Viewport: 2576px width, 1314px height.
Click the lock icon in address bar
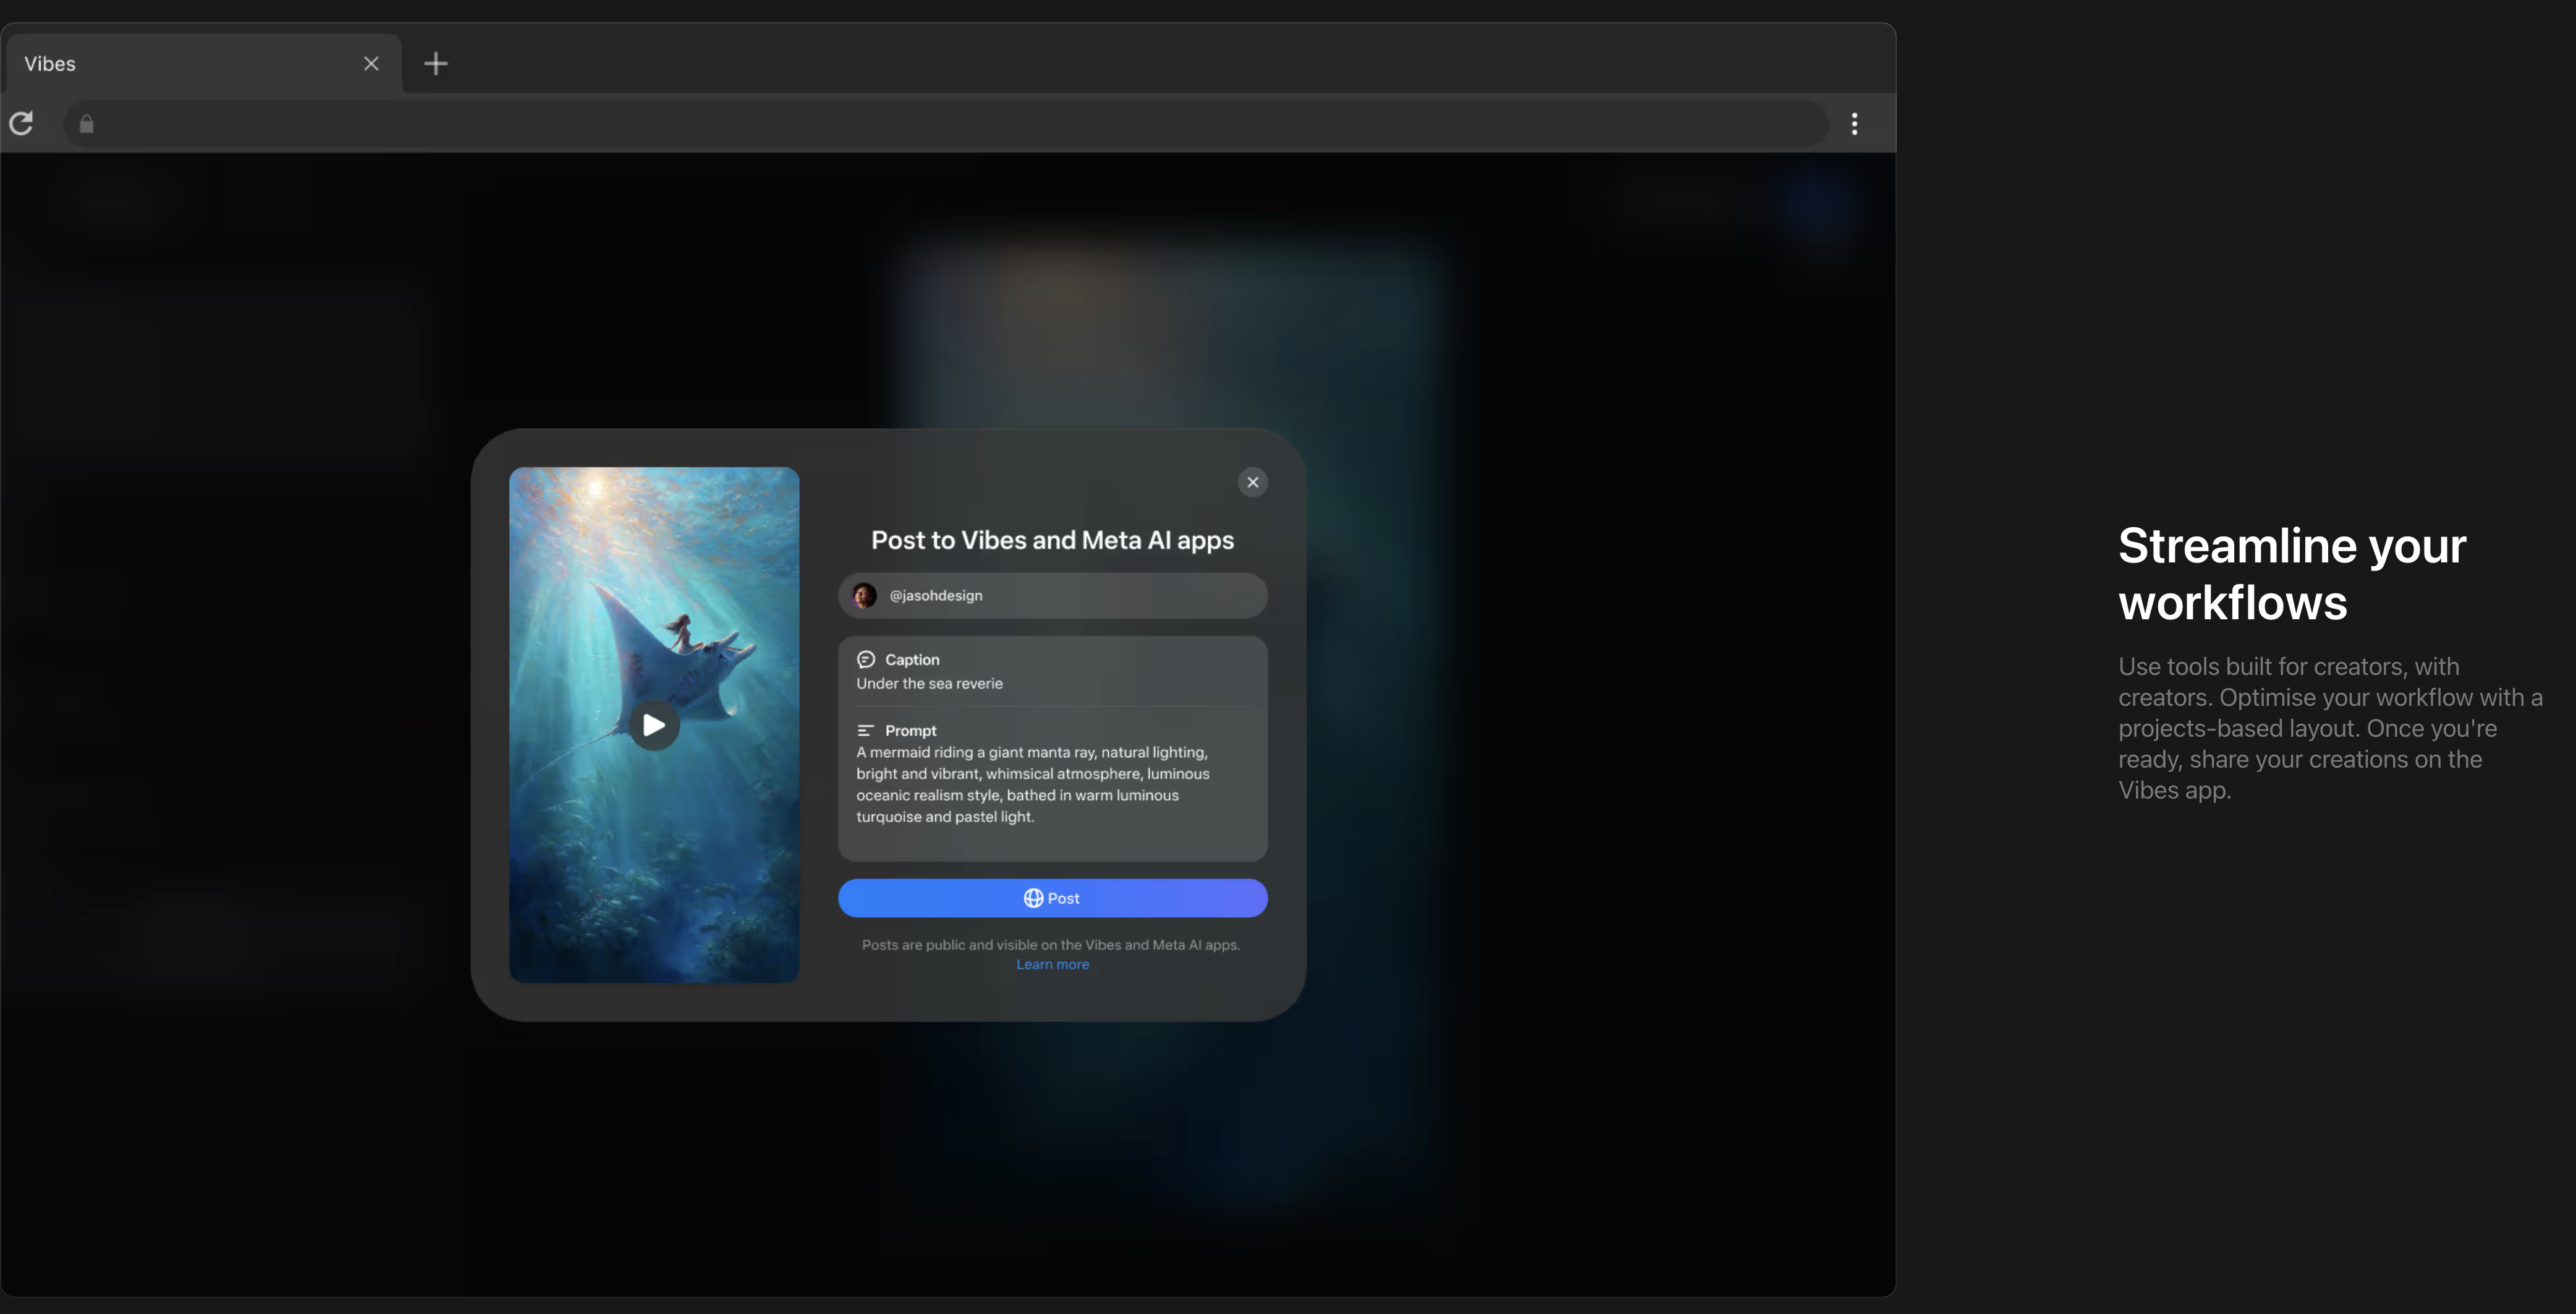[x=87, y=124]
